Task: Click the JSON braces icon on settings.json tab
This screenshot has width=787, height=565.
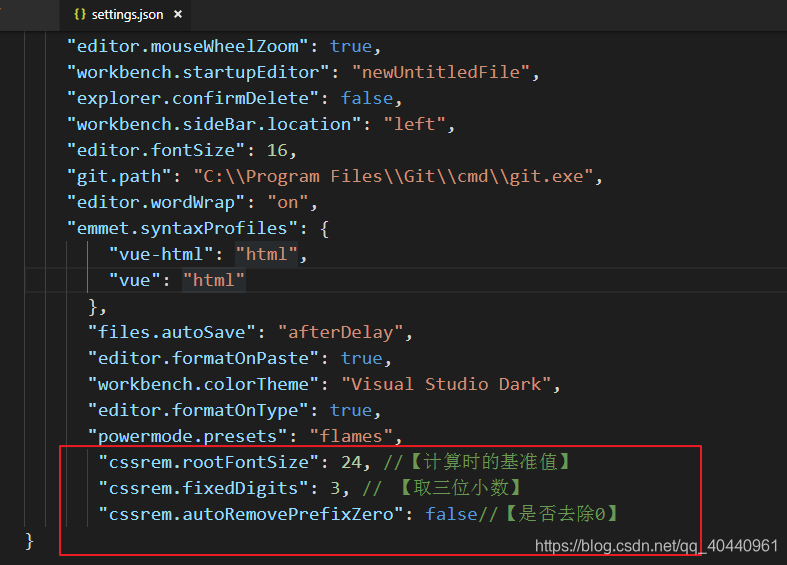Action: pos(79,15)
